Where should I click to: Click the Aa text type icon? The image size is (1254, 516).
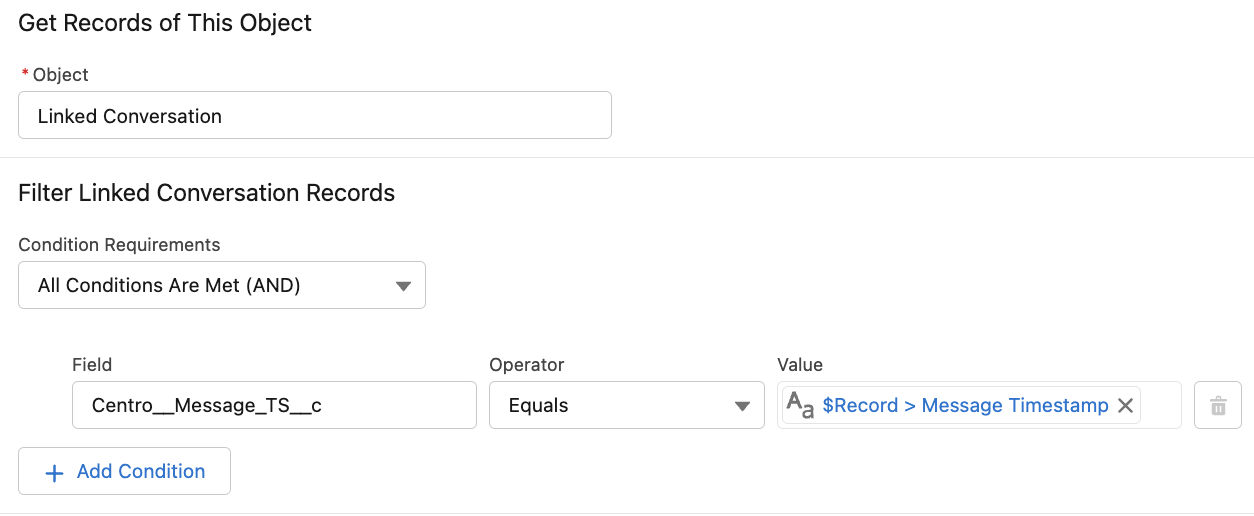(800, 405)
